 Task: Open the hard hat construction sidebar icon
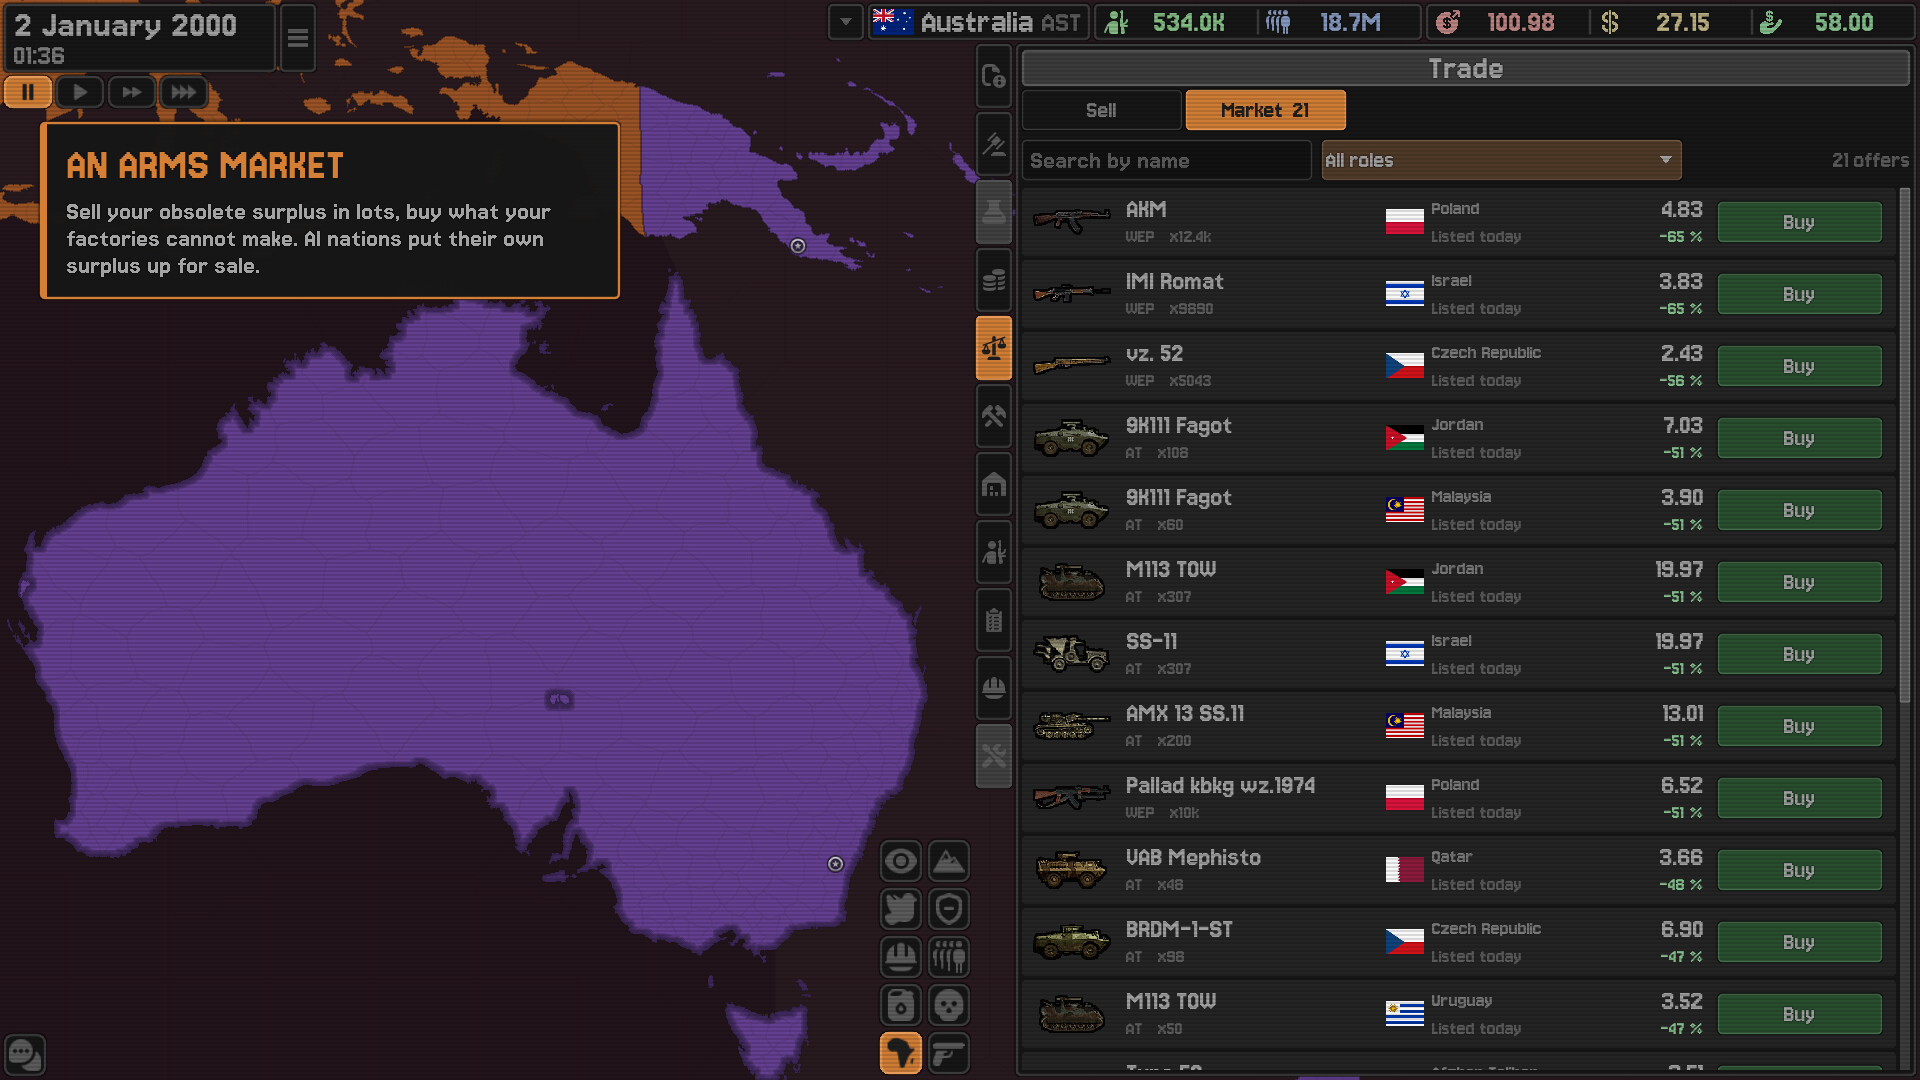coord(994,688)
